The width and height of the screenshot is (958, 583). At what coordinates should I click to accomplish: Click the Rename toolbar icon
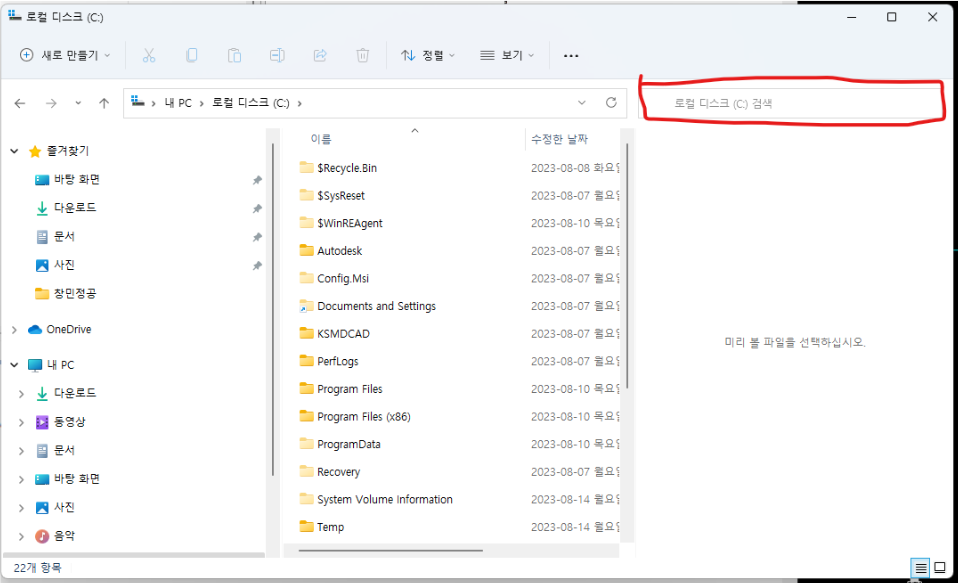pos(277,56)
